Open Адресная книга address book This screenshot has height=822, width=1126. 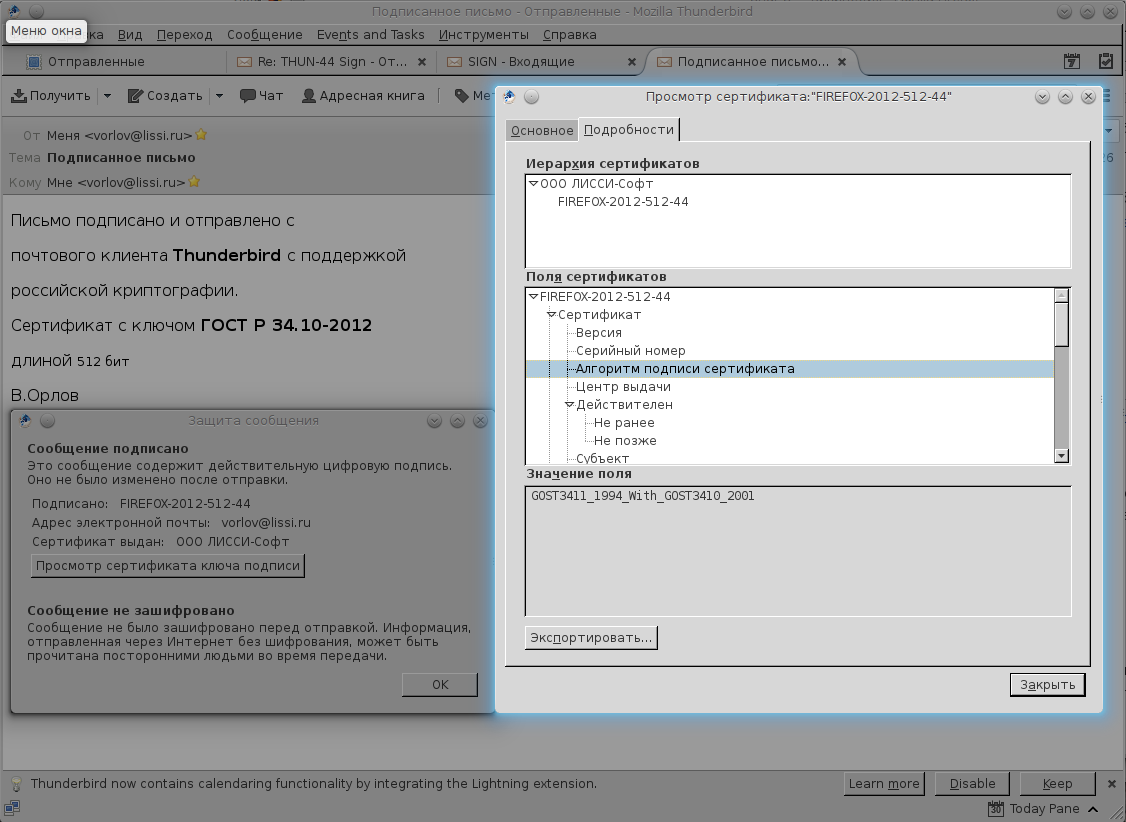click(363, 95)
